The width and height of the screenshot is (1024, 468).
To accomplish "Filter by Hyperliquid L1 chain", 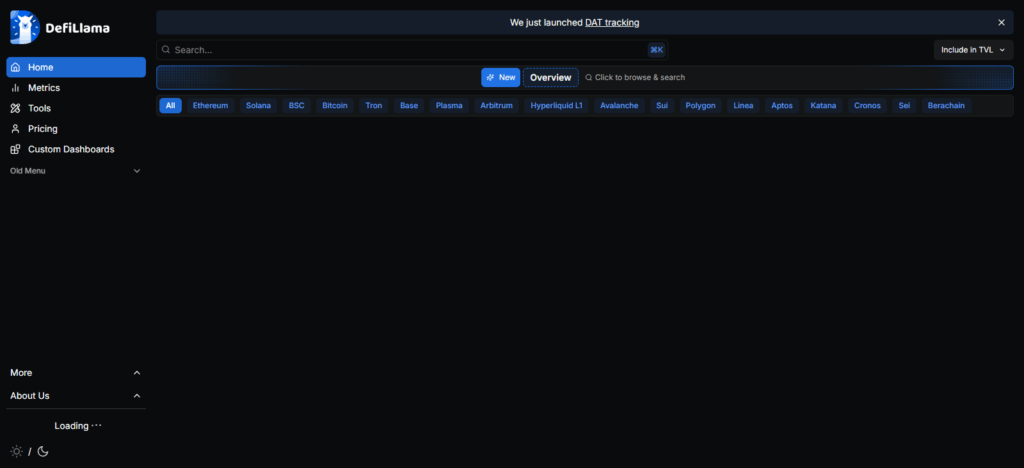I will (557, 105).
